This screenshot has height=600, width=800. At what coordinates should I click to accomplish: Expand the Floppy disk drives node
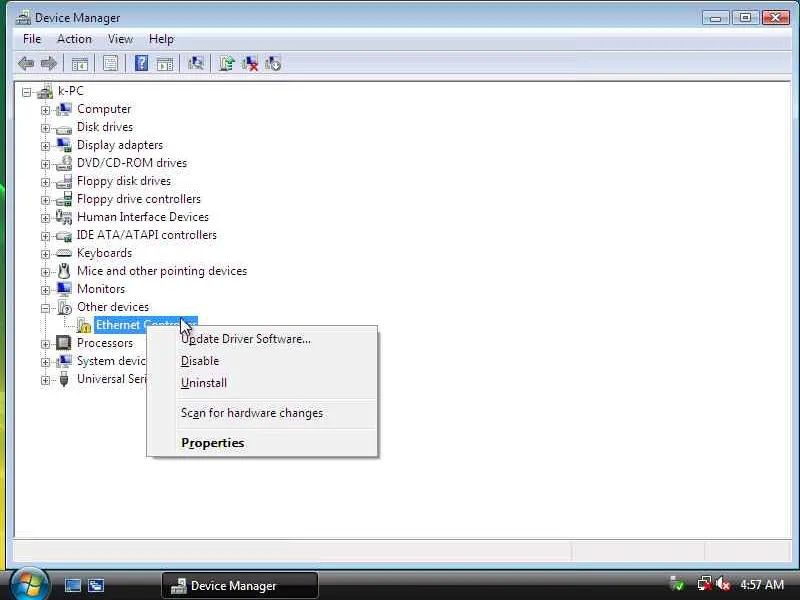(45, 182)
